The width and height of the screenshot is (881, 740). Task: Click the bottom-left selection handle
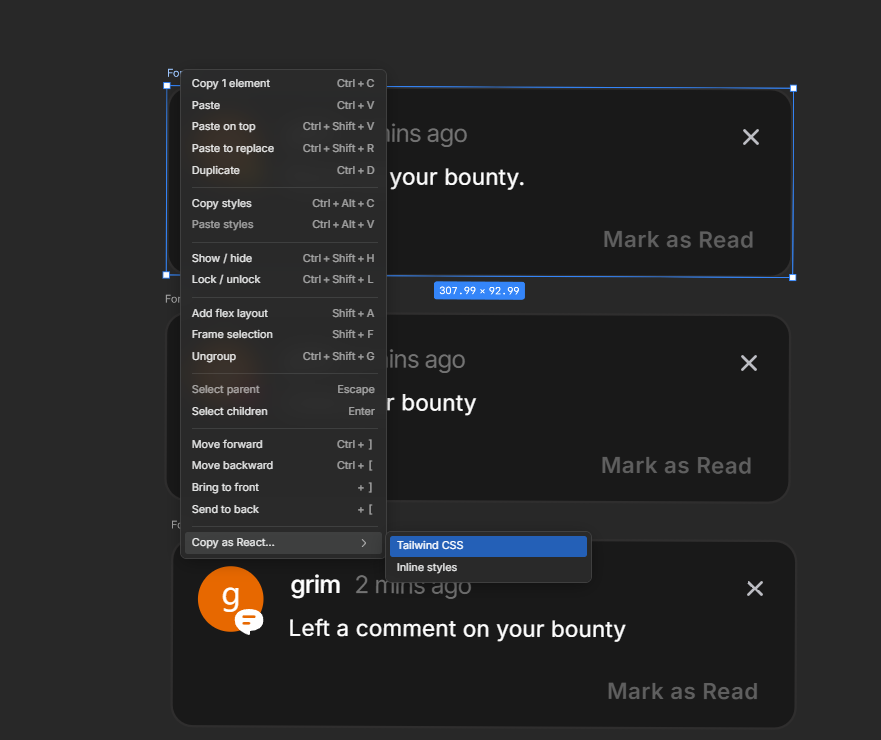pos(166,275)
